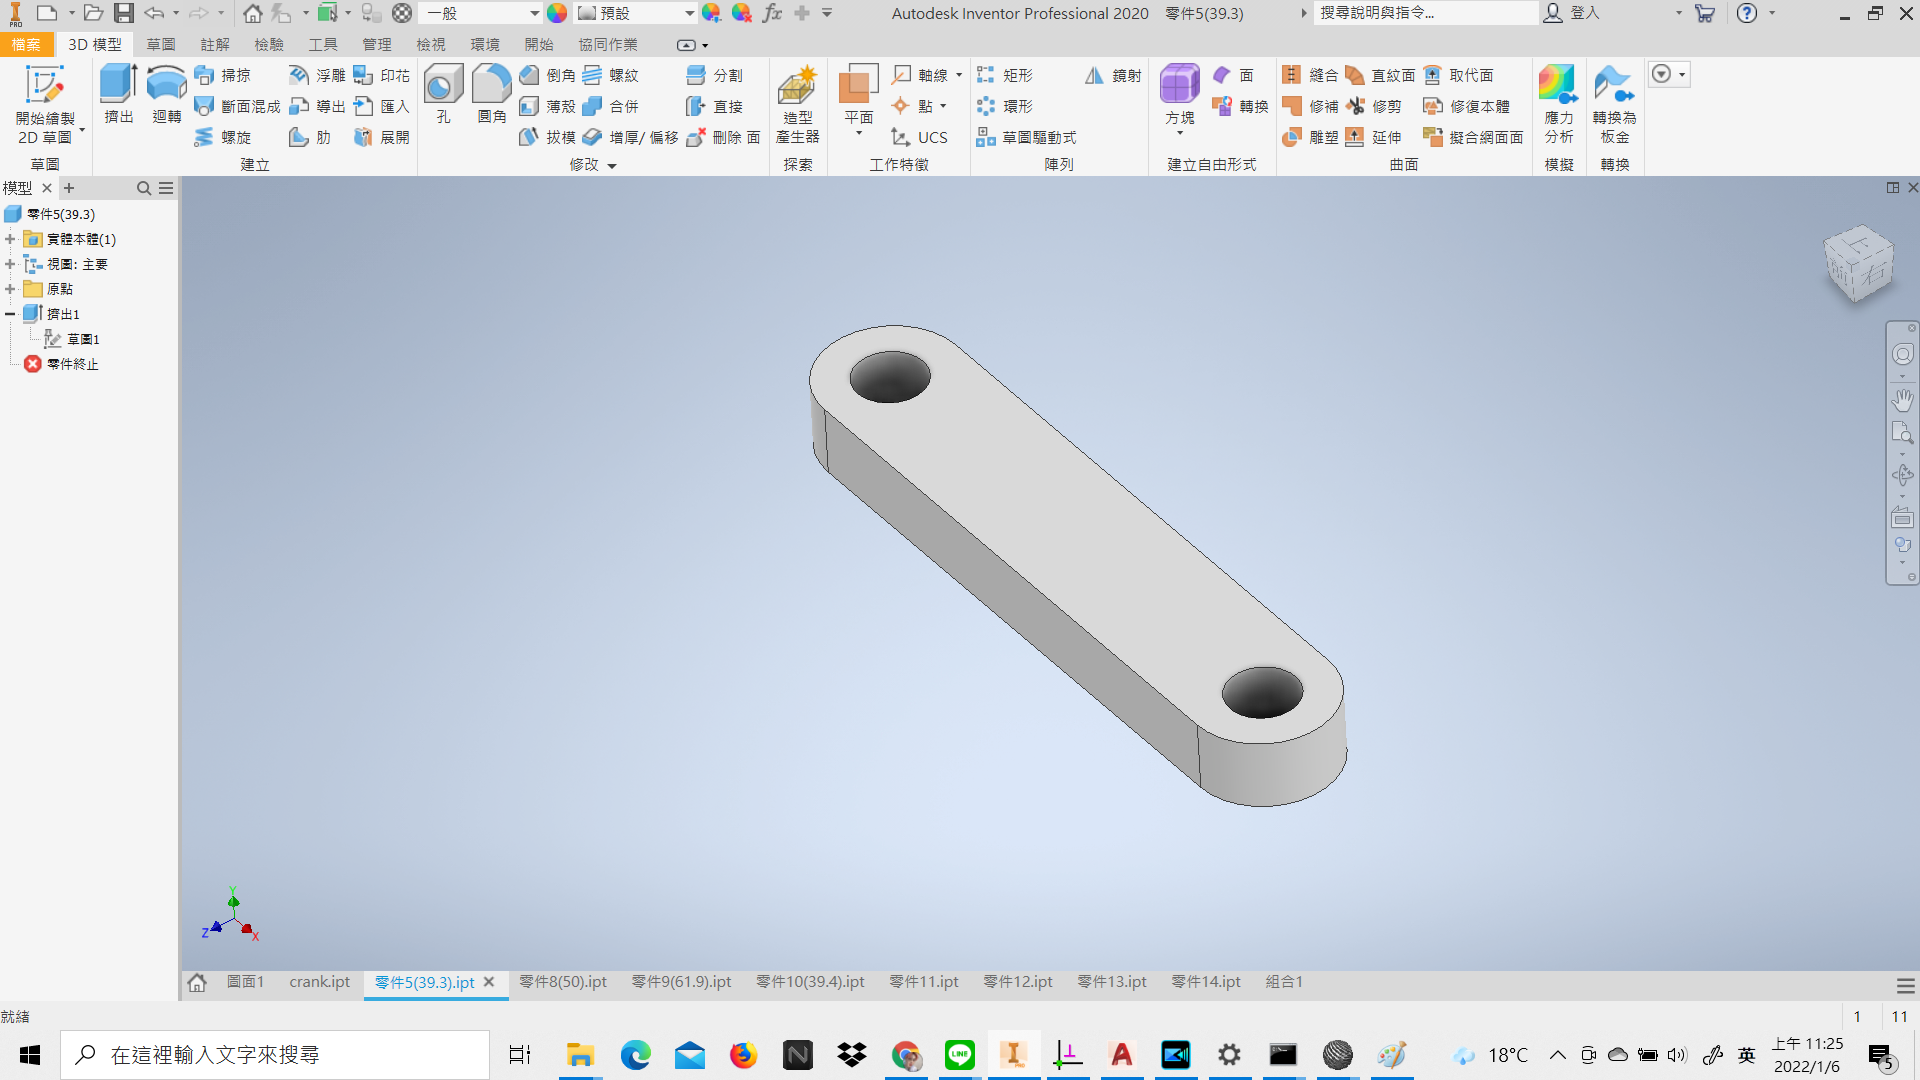This screenshot has height=1080, width=1920.
Task: Expand the 視圖: 主要 tree node
Action: click(10, 264)
